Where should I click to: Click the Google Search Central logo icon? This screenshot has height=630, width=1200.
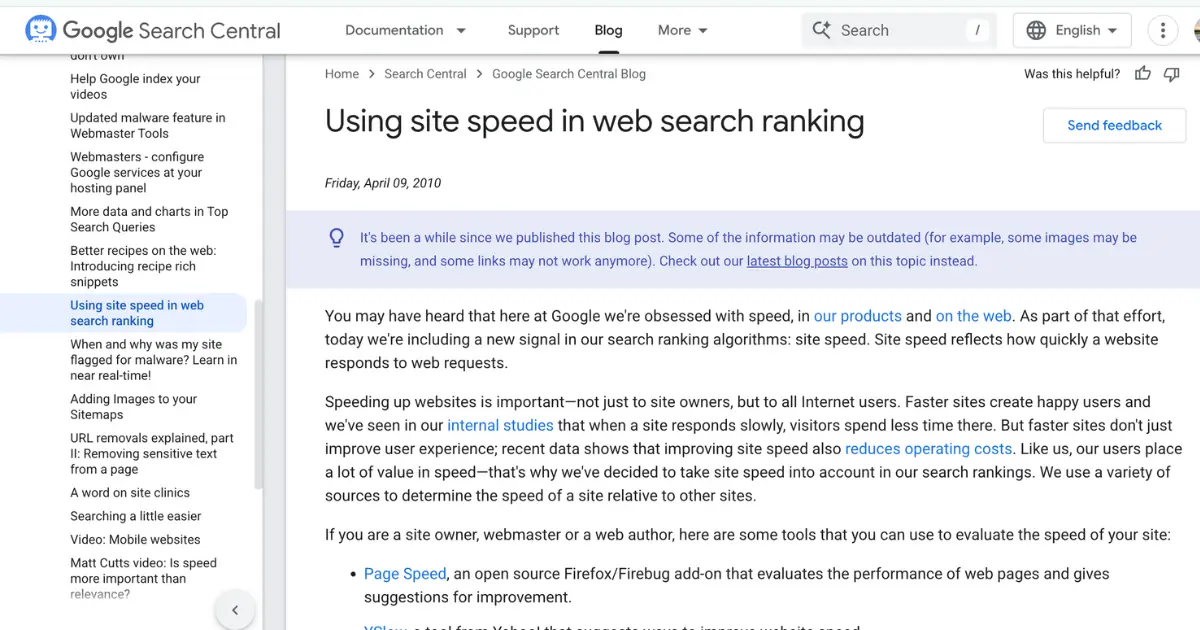[41, 30]
